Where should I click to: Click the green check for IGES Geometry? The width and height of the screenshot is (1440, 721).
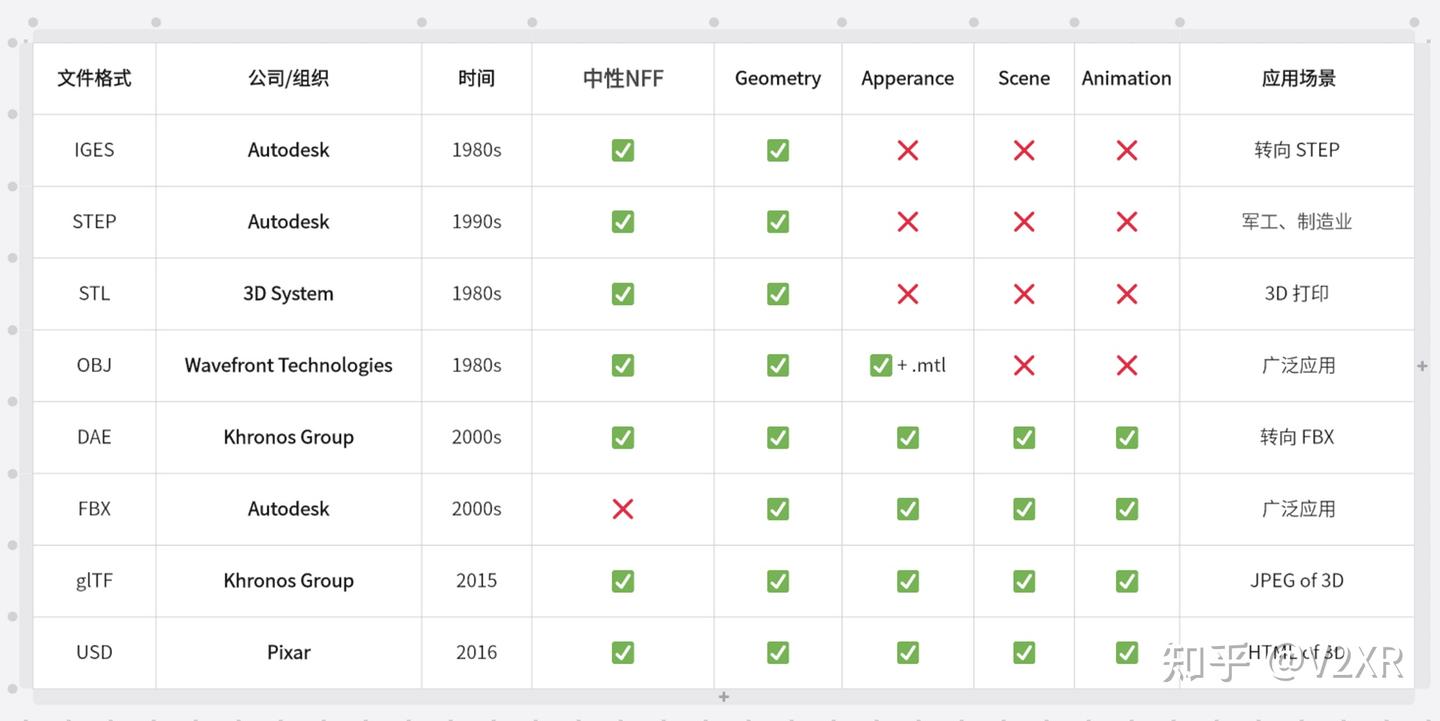pos(778,150)
